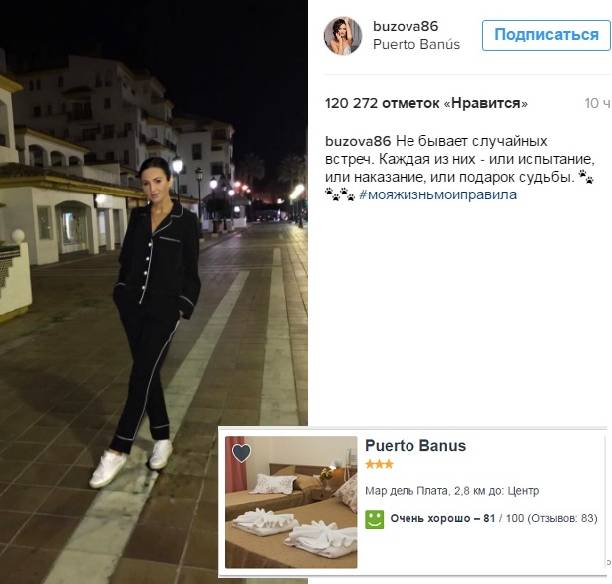The width and height of the screenshot is (612, 584).
Task: Open the hotel room thumbnail image
Action: (291, 502)
